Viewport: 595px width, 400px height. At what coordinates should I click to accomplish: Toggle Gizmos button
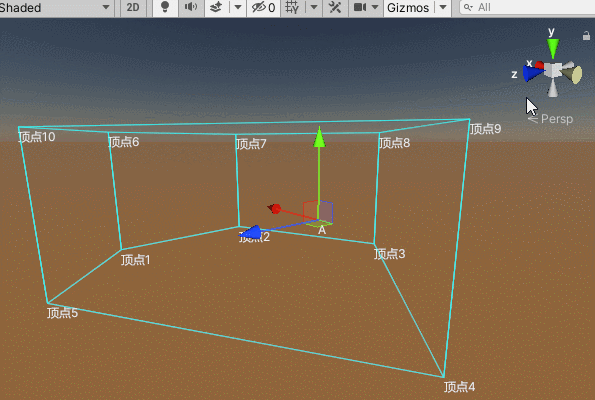point(408,8)
